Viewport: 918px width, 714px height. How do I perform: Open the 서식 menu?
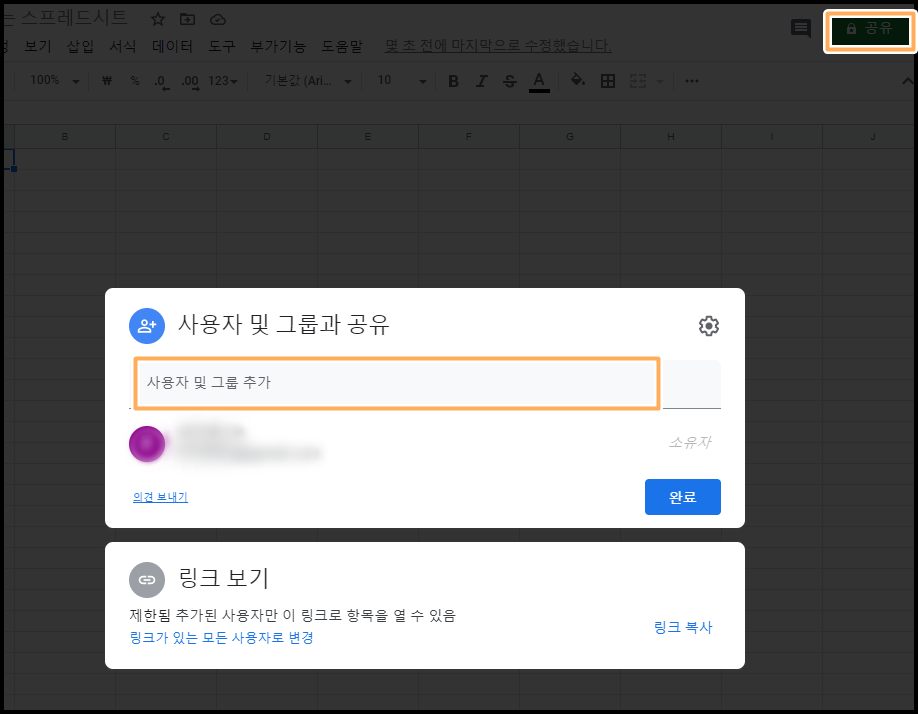coord(122,46)
